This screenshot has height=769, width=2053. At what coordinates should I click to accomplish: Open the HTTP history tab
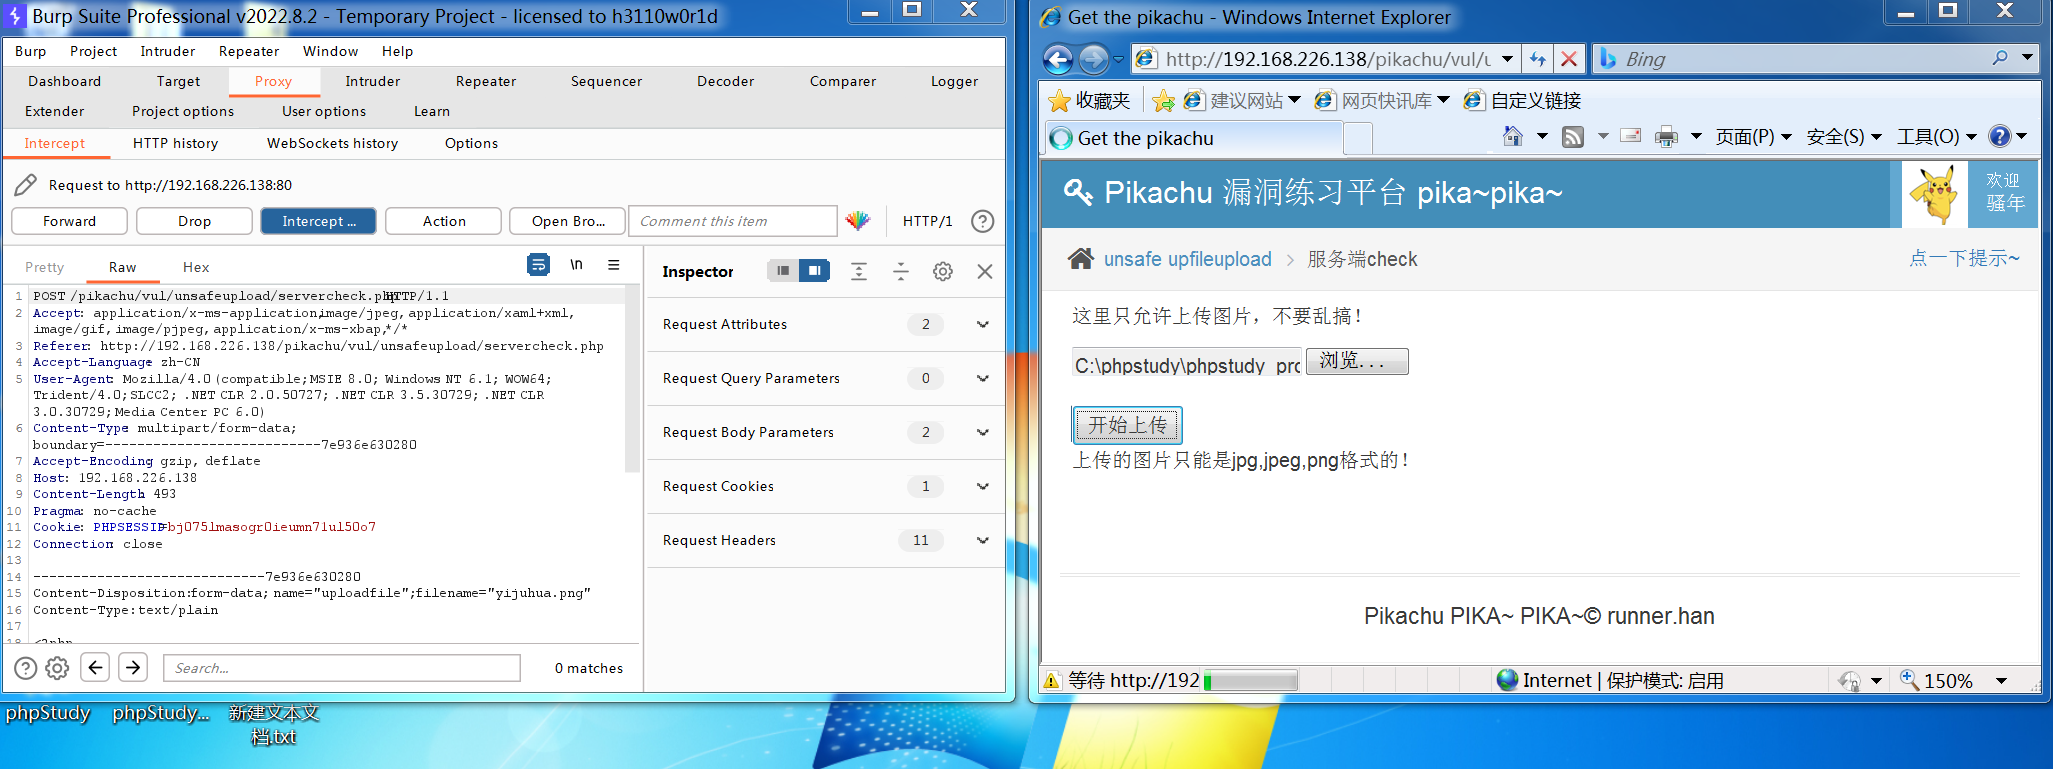click(x=175, y=143)
